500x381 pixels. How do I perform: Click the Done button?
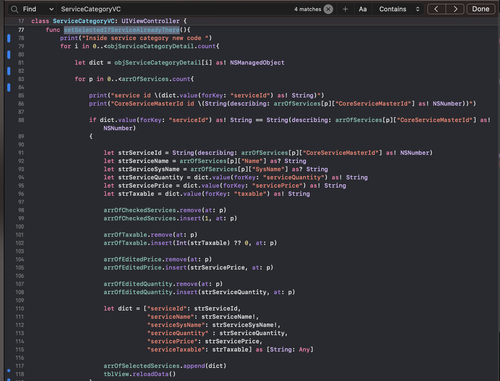click(480, 9)
